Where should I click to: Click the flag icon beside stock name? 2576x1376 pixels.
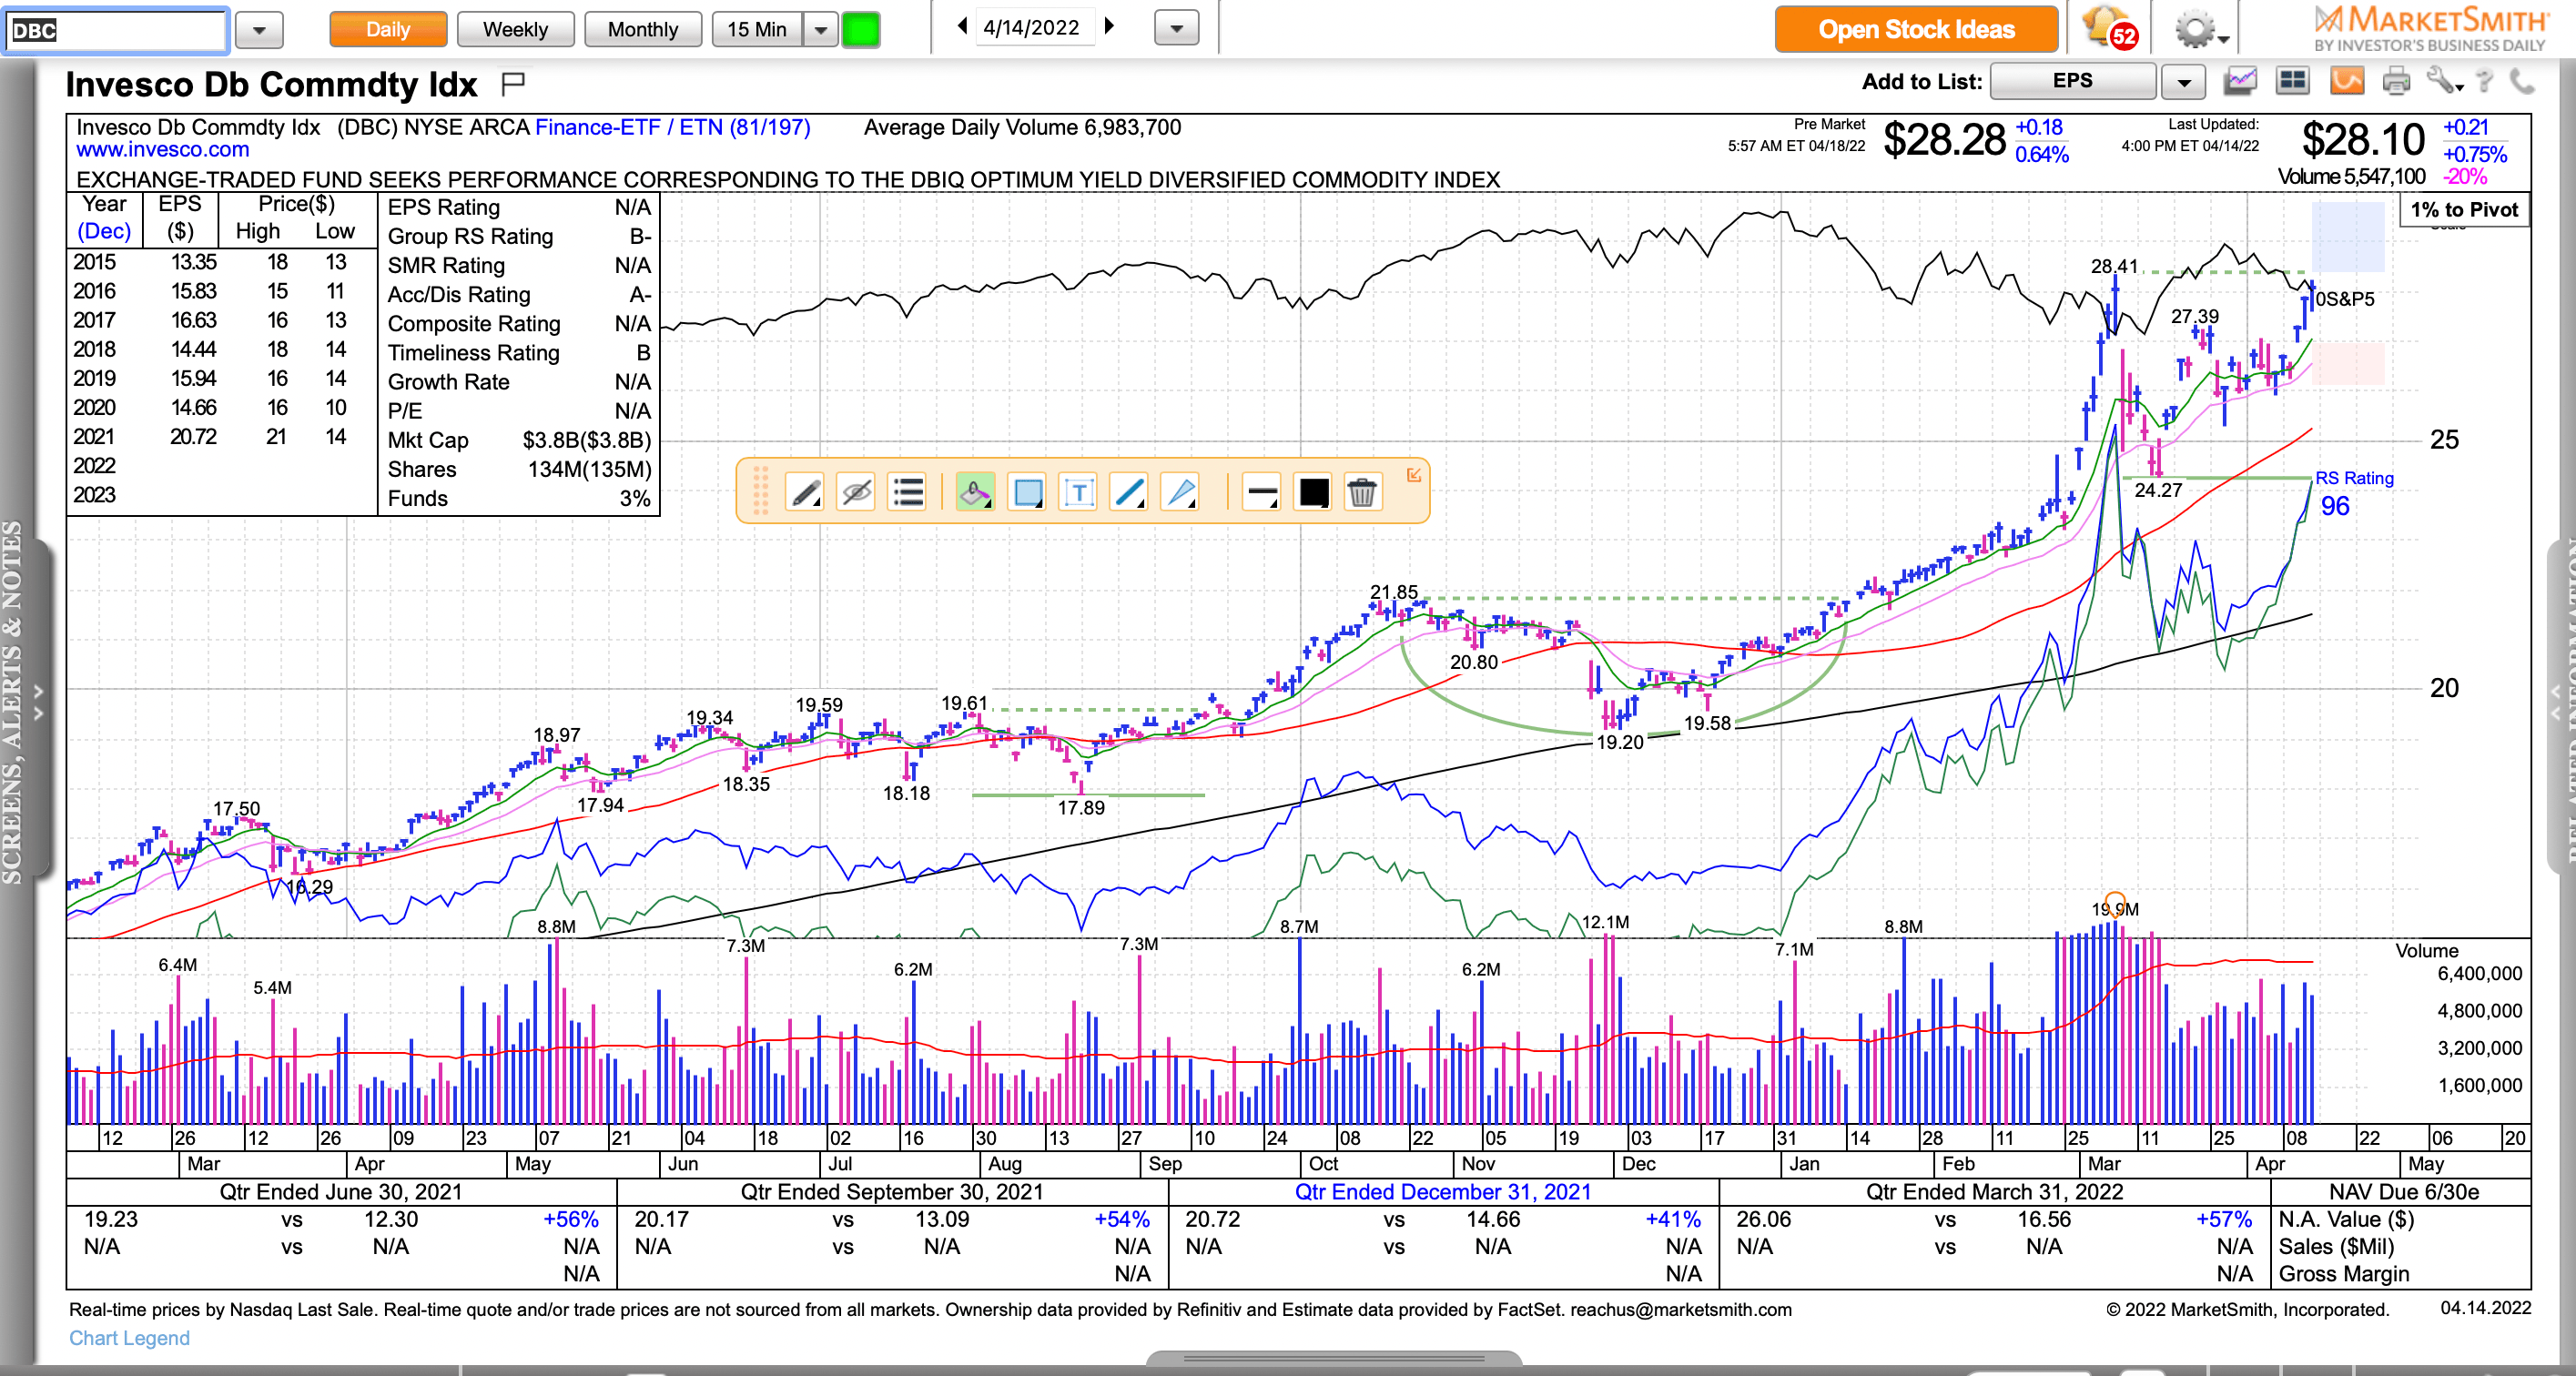(x=513, y=83)
